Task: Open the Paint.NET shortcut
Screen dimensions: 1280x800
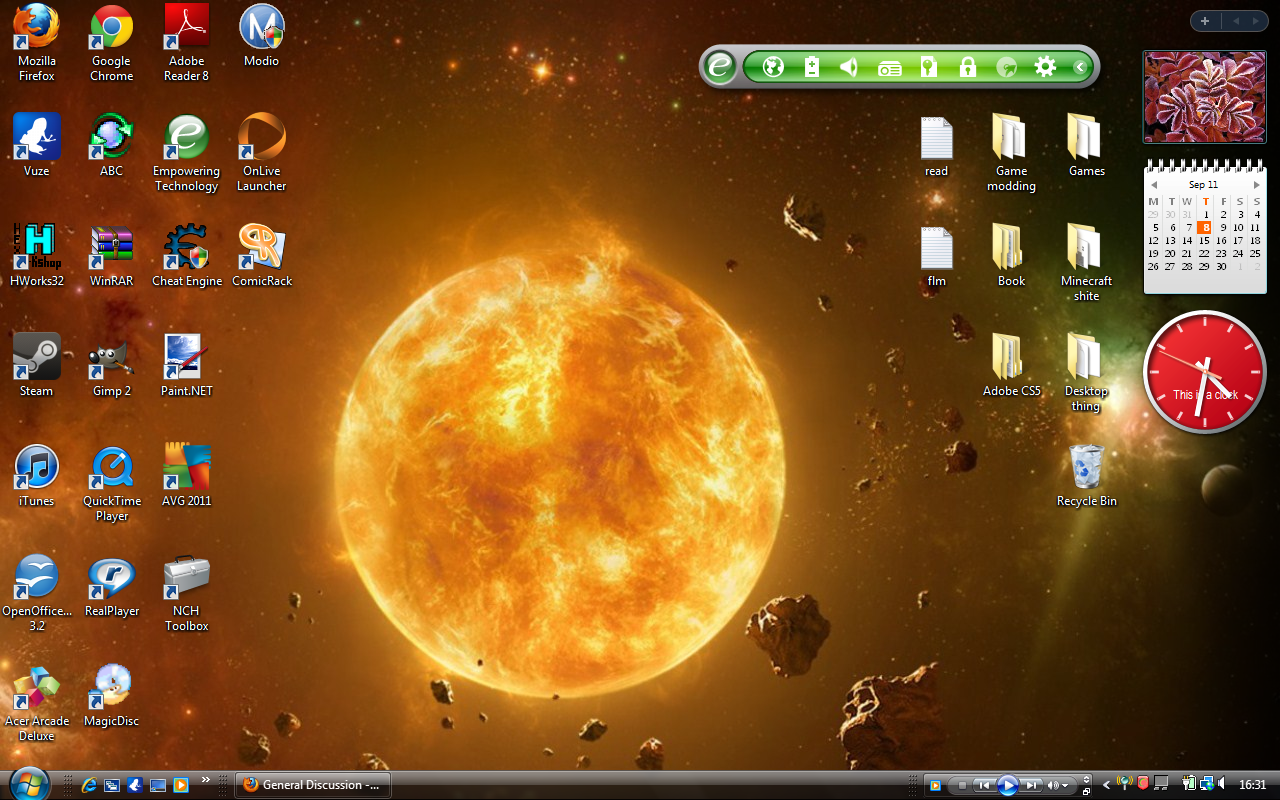Action: (x=187, y=357)
